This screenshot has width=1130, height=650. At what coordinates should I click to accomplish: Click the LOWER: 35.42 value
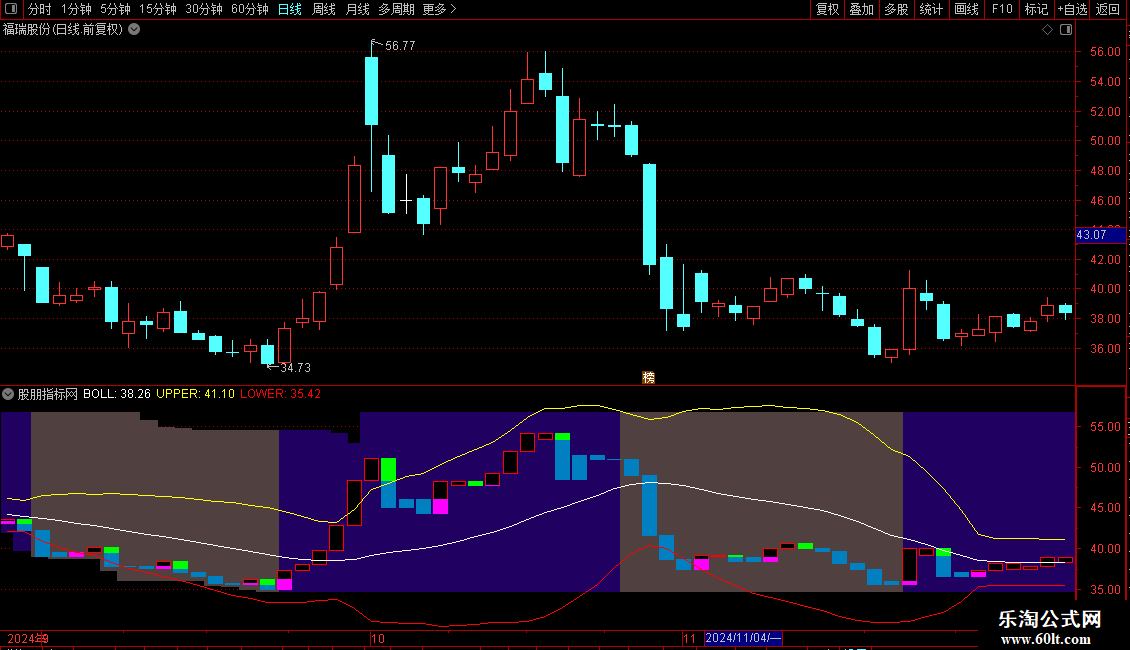[280, 394]
